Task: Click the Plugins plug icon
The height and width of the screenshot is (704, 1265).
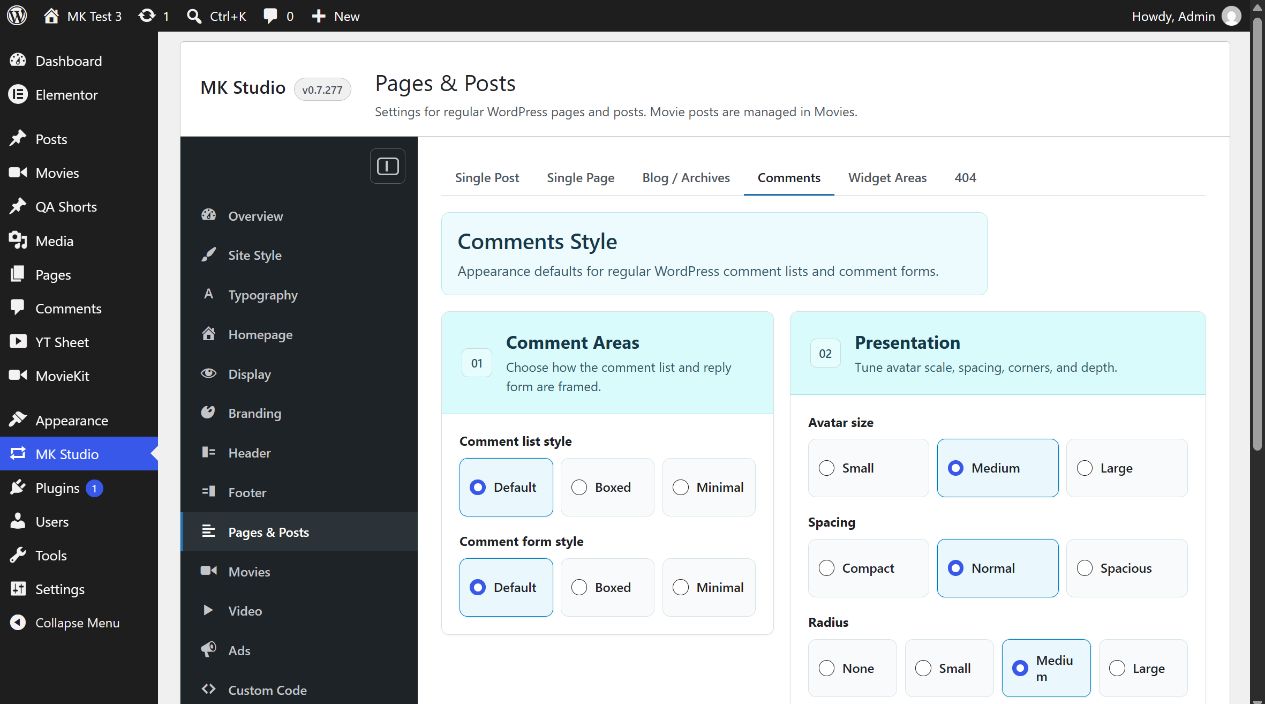Action: tap(17, 488)
